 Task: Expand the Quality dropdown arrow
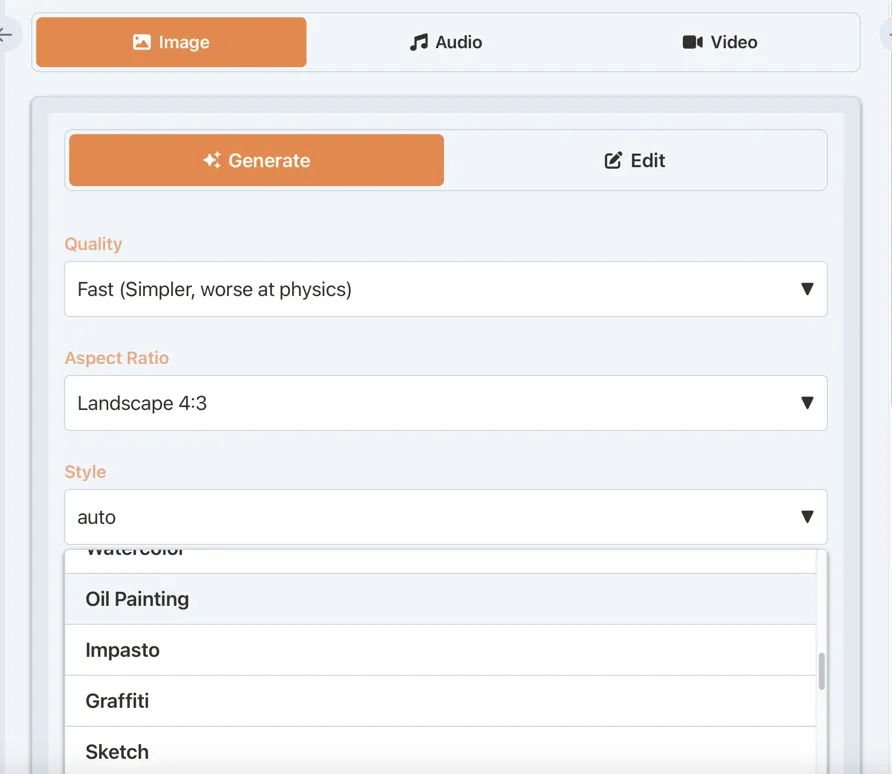point(807,290)
